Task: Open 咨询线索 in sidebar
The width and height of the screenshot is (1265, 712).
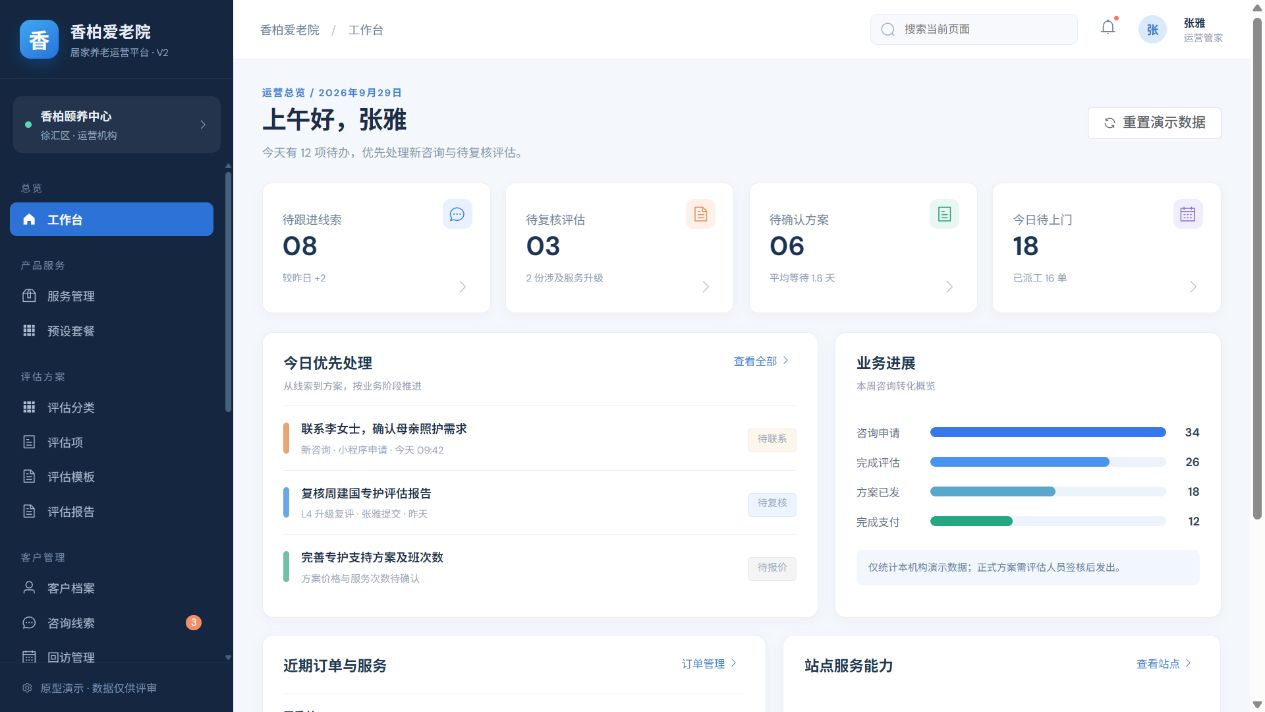Action: coord(112,623)
